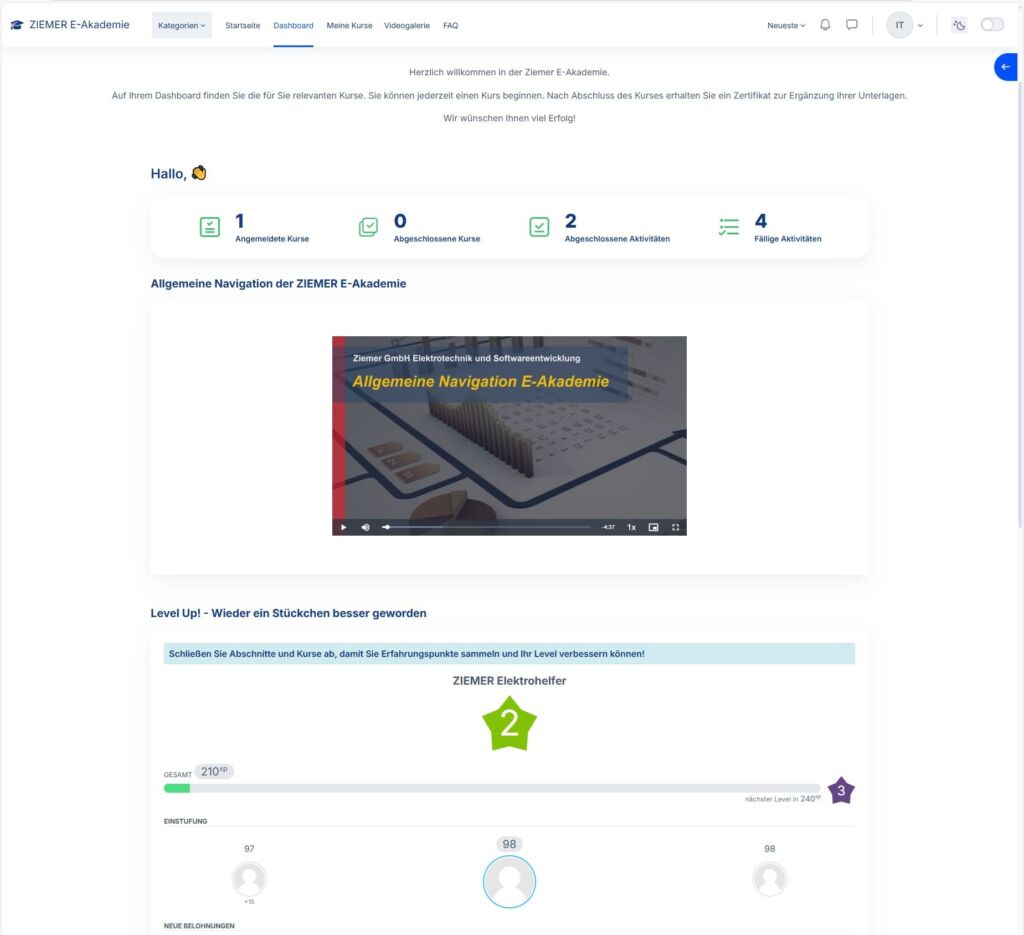Open the FAQ link

coord(450,25)
